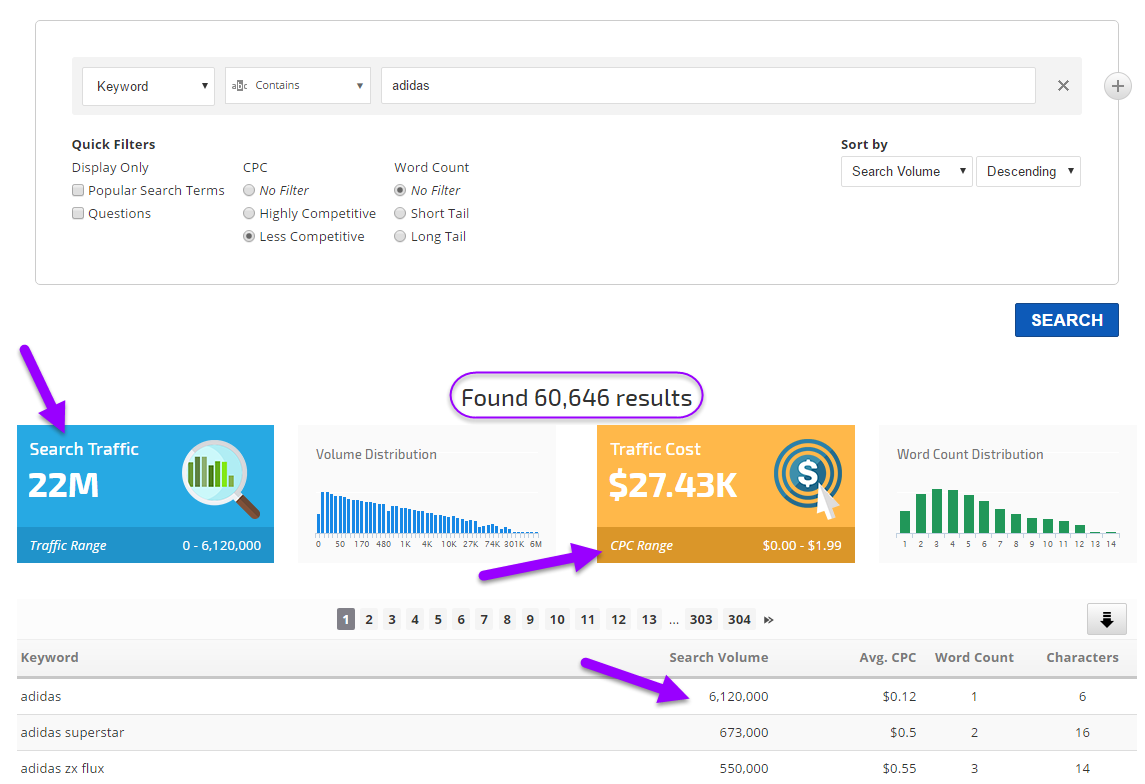Sort by the Avg. CPC column header
1145x784 pixels.
(889, 658)
